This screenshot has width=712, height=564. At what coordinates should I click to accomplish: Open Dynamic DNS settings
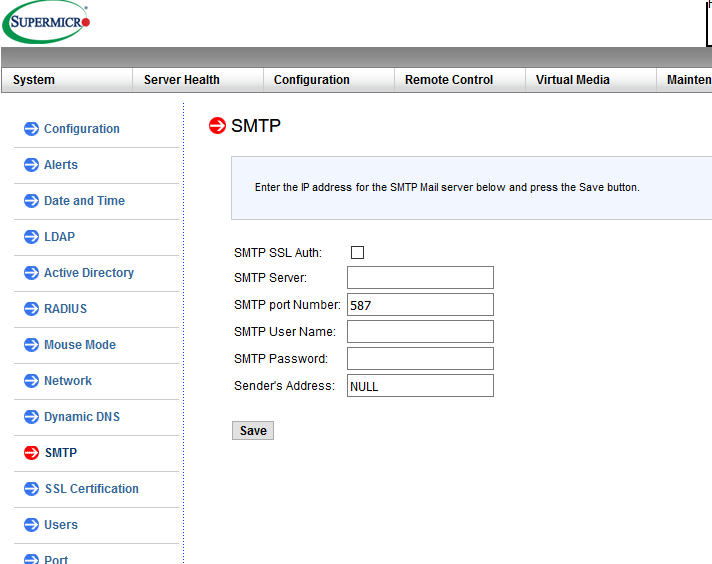[82, 417]
